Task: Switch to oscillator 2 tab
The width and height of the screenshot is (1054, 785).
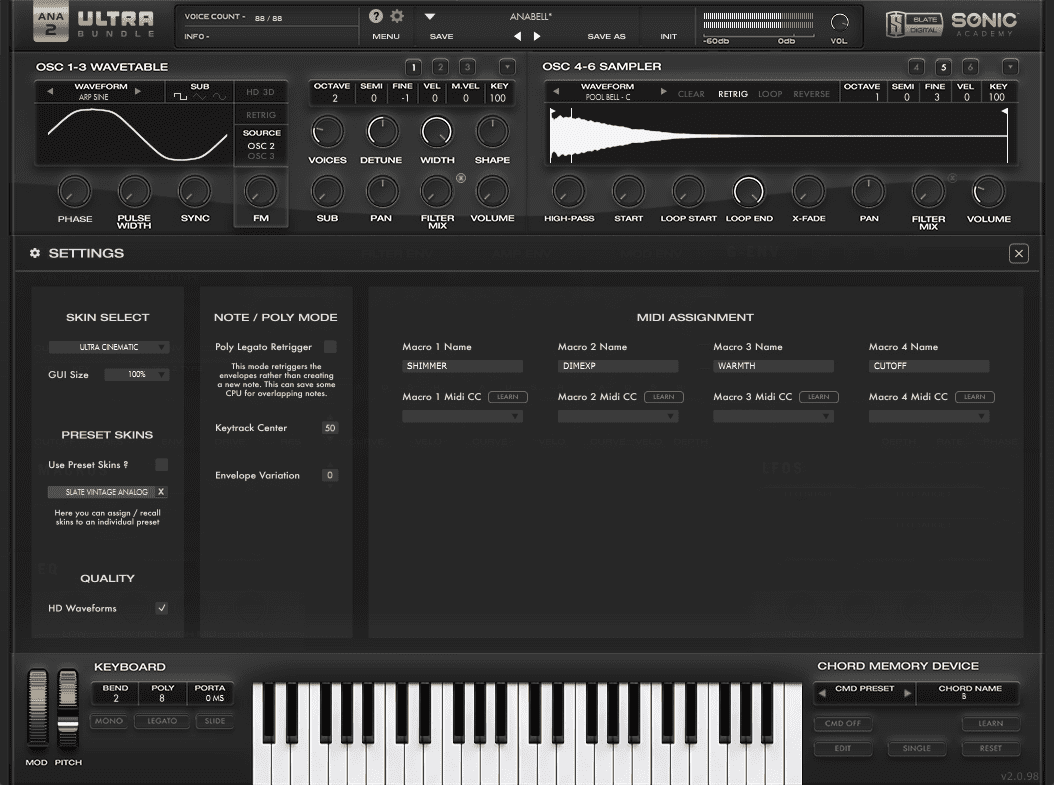Action: tap(440, 67)
